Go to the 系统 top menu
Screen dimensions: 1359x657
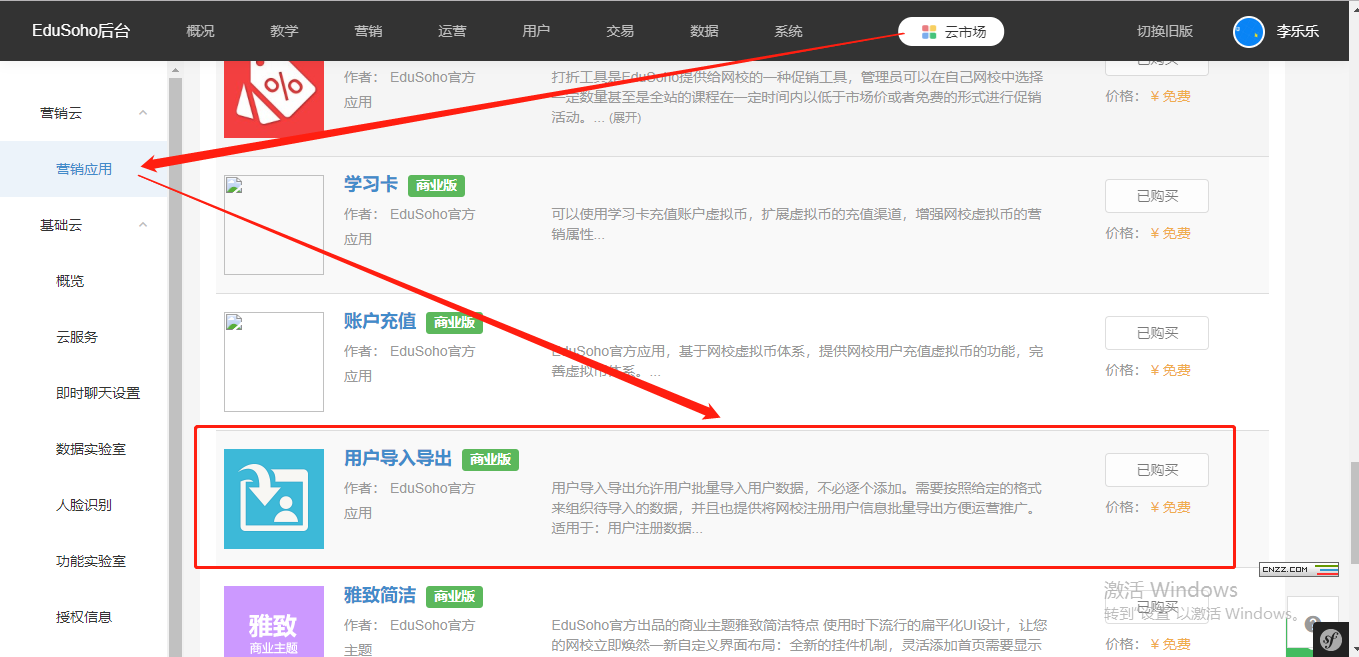pyautogui.click(x=788, y=31)
